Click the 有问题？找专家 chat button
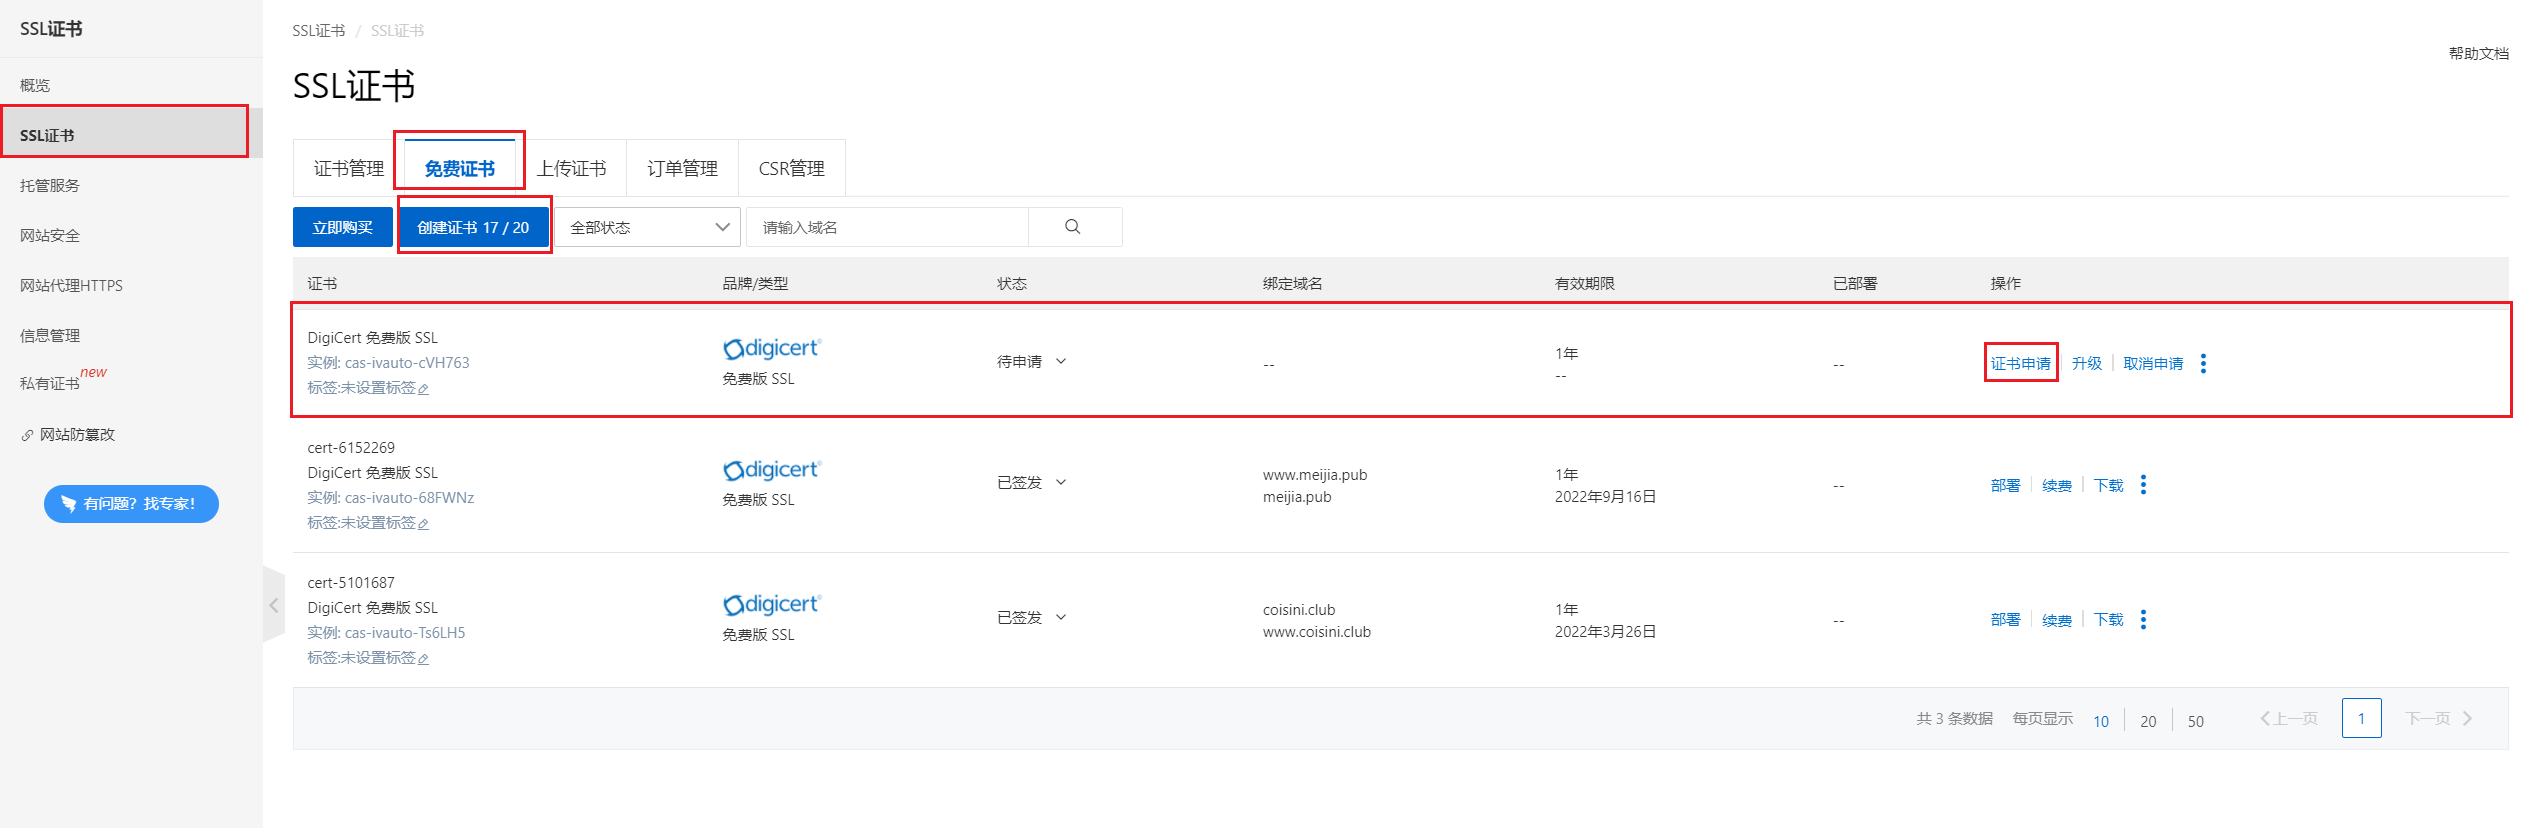 pos(131,504)
